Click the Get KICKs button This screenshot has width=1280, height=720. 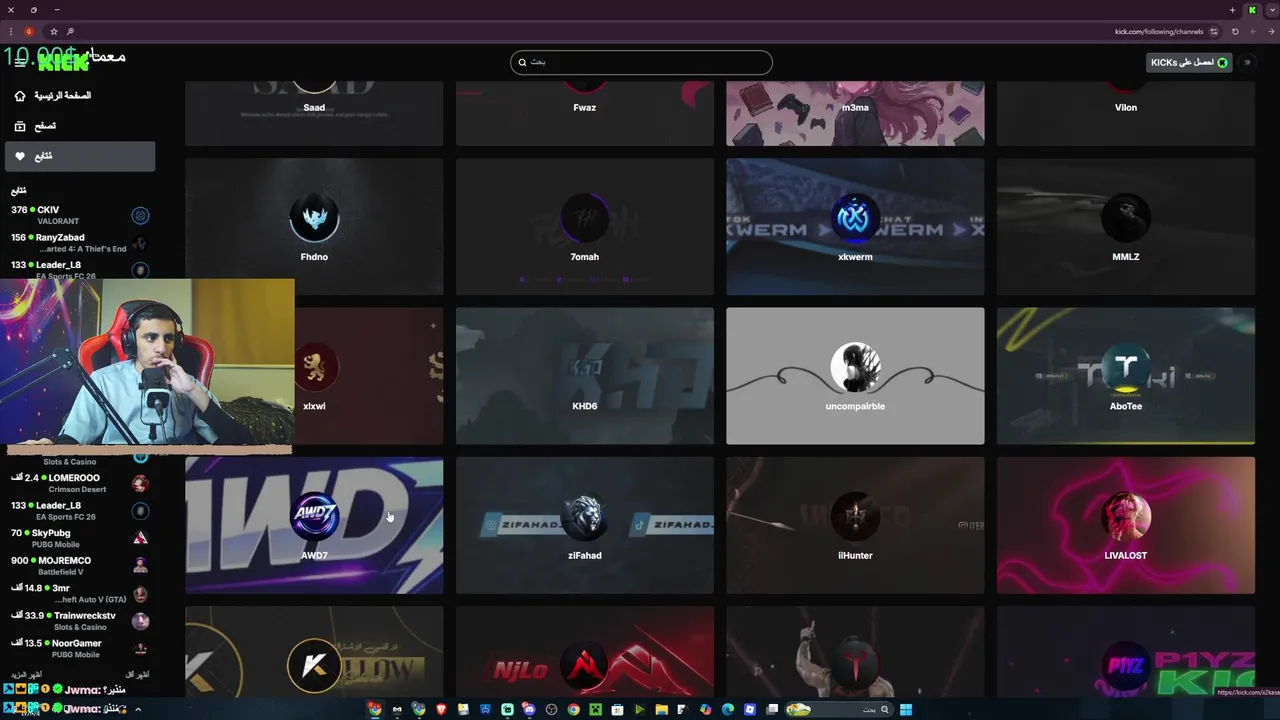pyautogui.click(x=1188, y=62)
